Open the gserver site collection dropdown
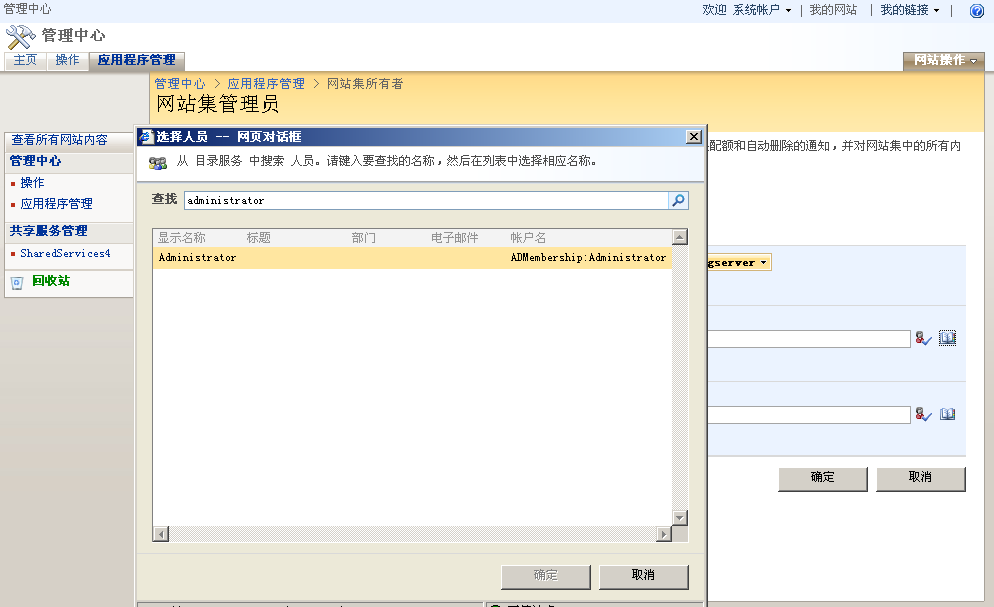The width and height of the screenshot is (994, 607). click(739, 262)
